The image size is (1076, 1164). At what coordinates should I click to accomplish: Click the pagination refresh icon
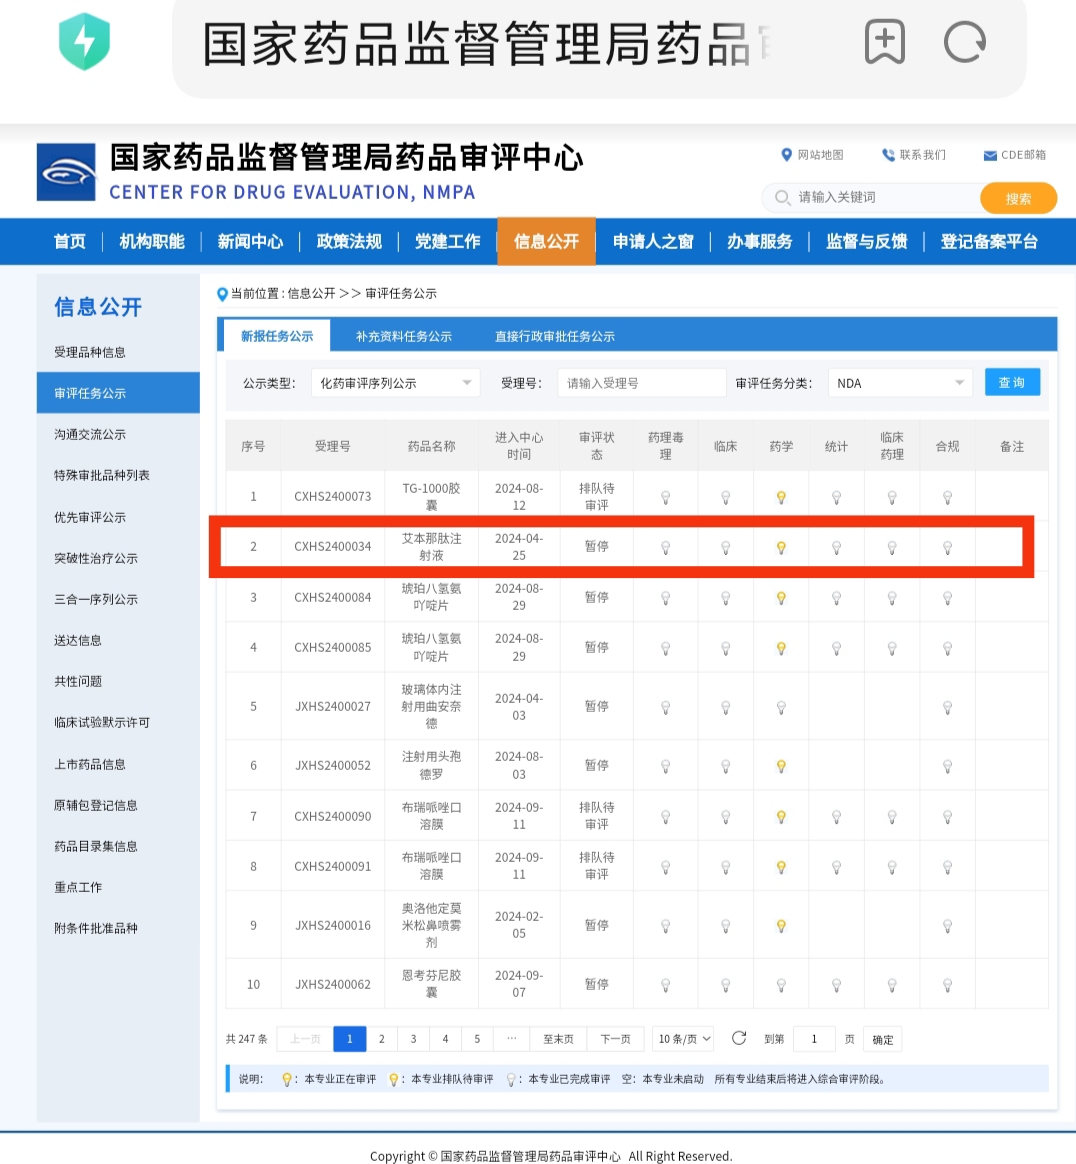click(x=739, y=1038)
